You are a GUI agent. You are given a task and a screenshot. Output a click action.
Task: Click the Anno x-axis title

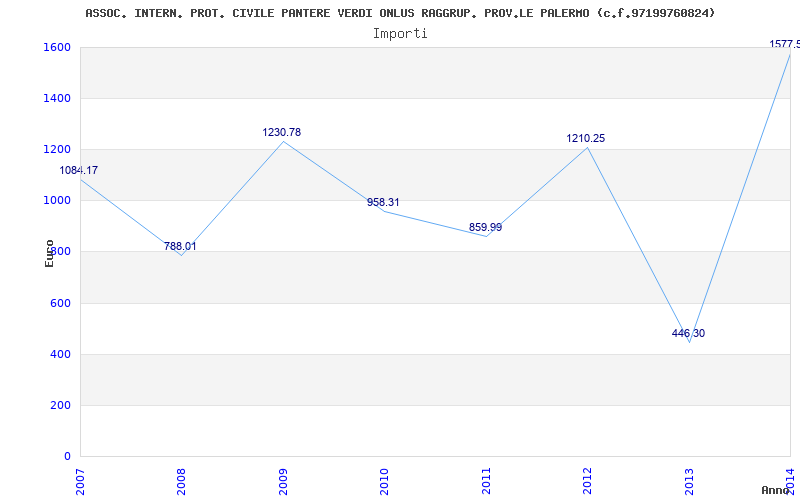tap(774, 490)
